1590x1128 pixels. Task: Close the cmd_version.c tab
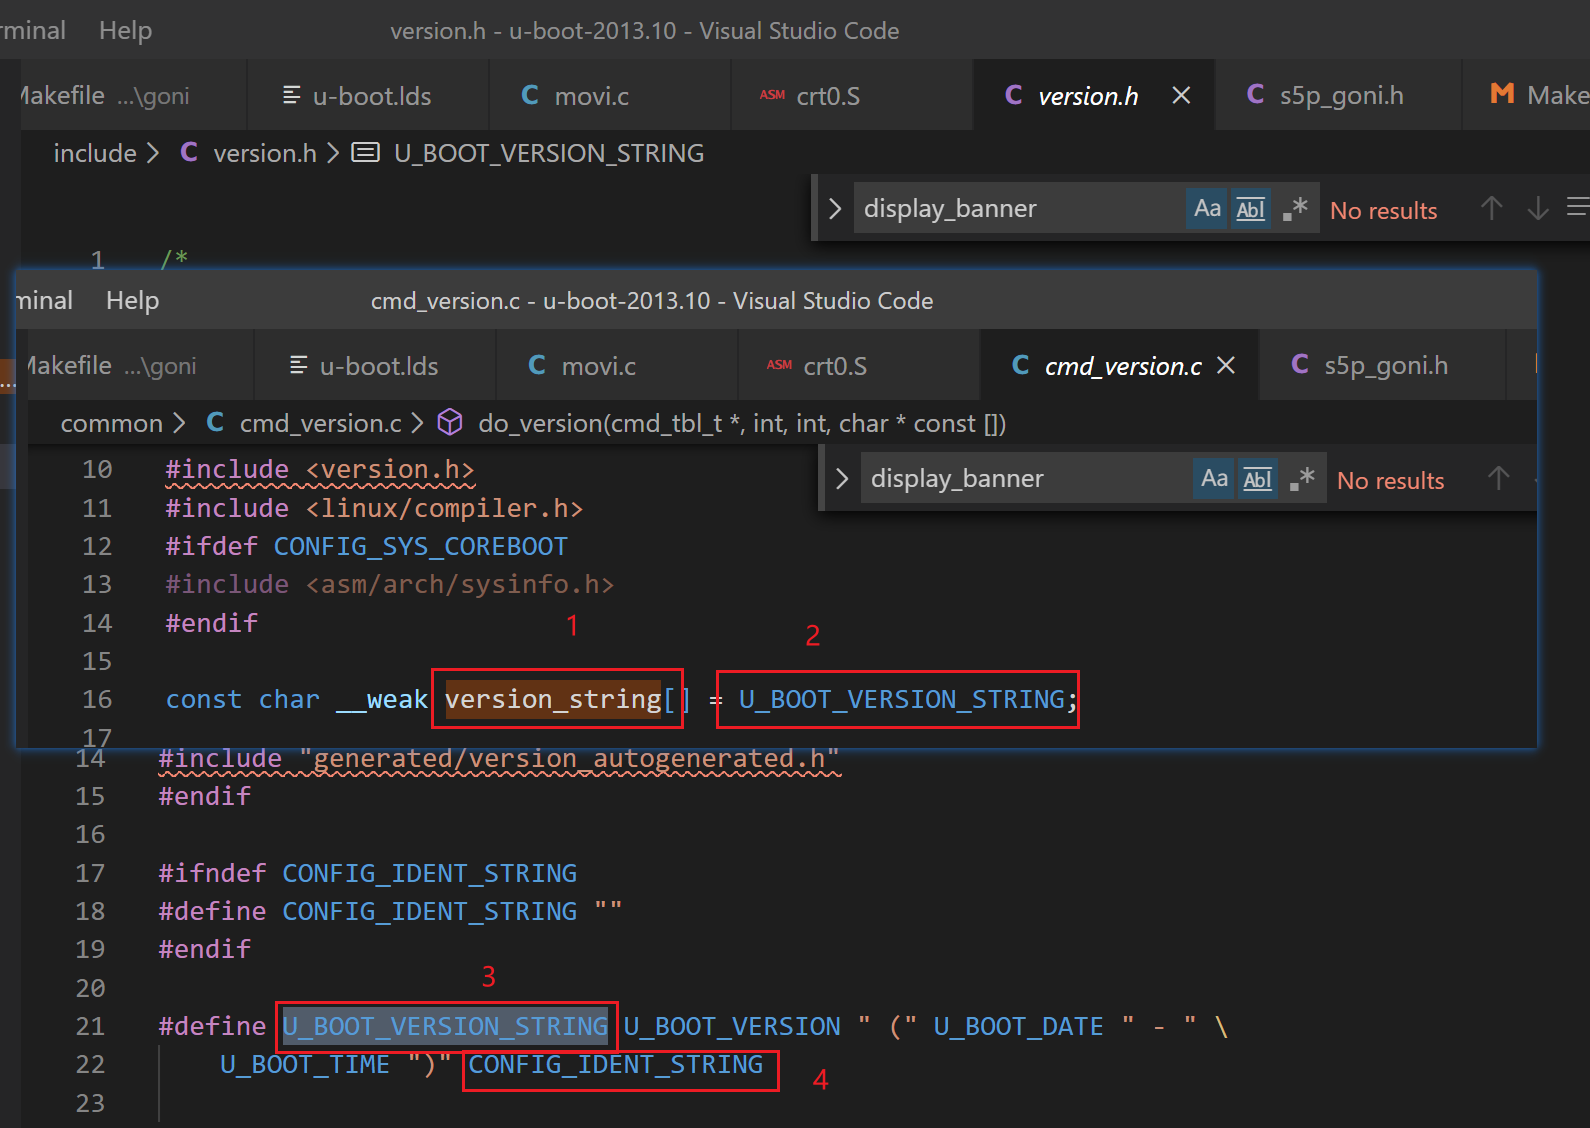(x=1226, y=365)
